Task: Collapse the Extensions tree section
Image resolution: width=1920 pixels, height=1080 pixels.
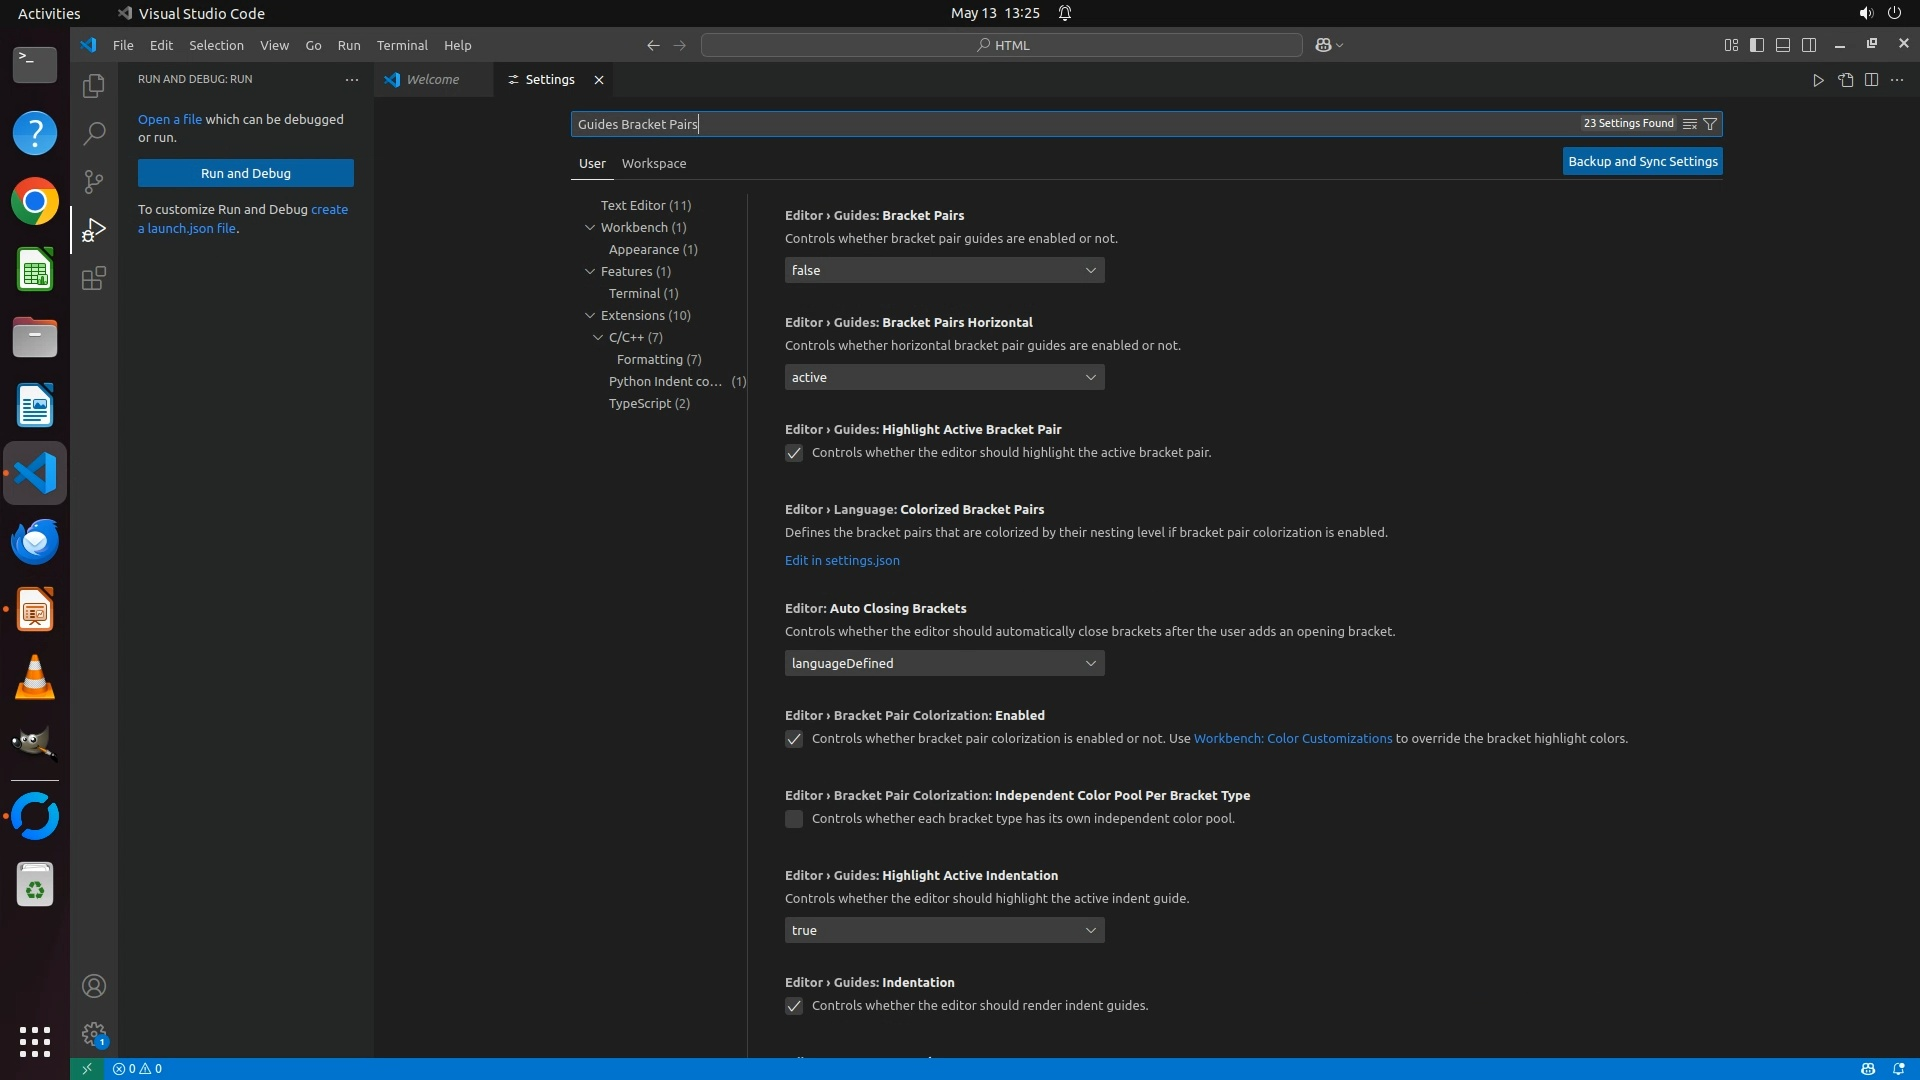Action: click(x=590, y=315)
